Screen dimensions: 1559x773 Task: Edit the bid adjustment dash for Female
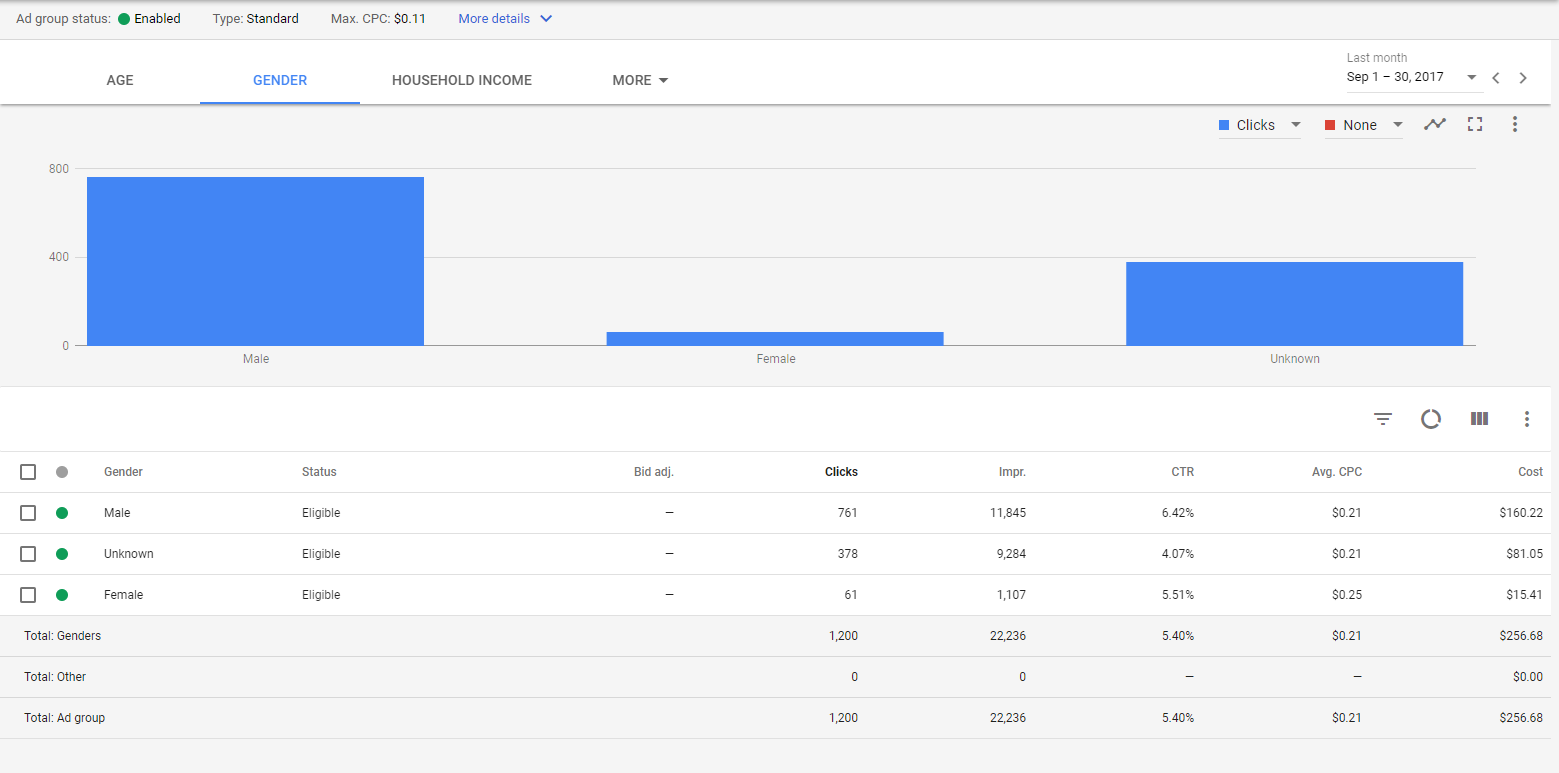tap(669, 595)
